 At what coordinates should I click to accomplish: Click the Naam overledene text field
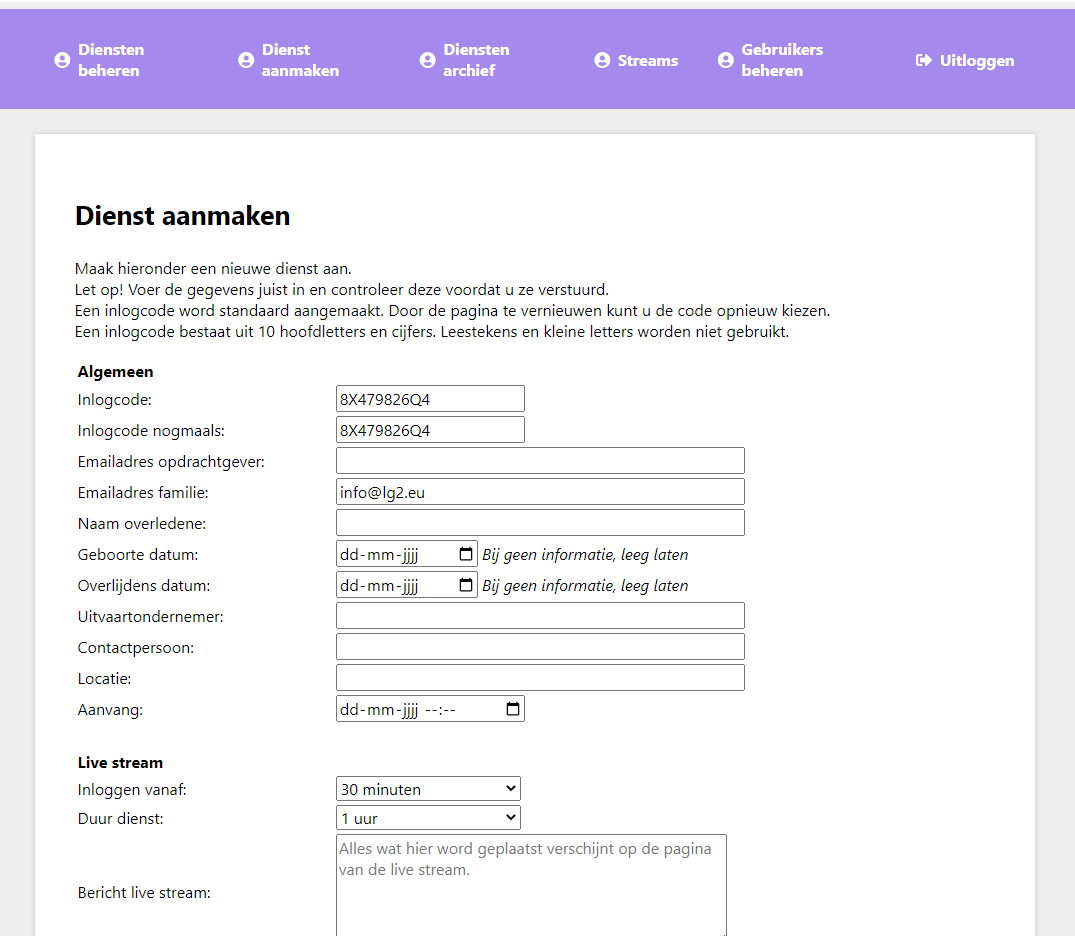[540, 523]
